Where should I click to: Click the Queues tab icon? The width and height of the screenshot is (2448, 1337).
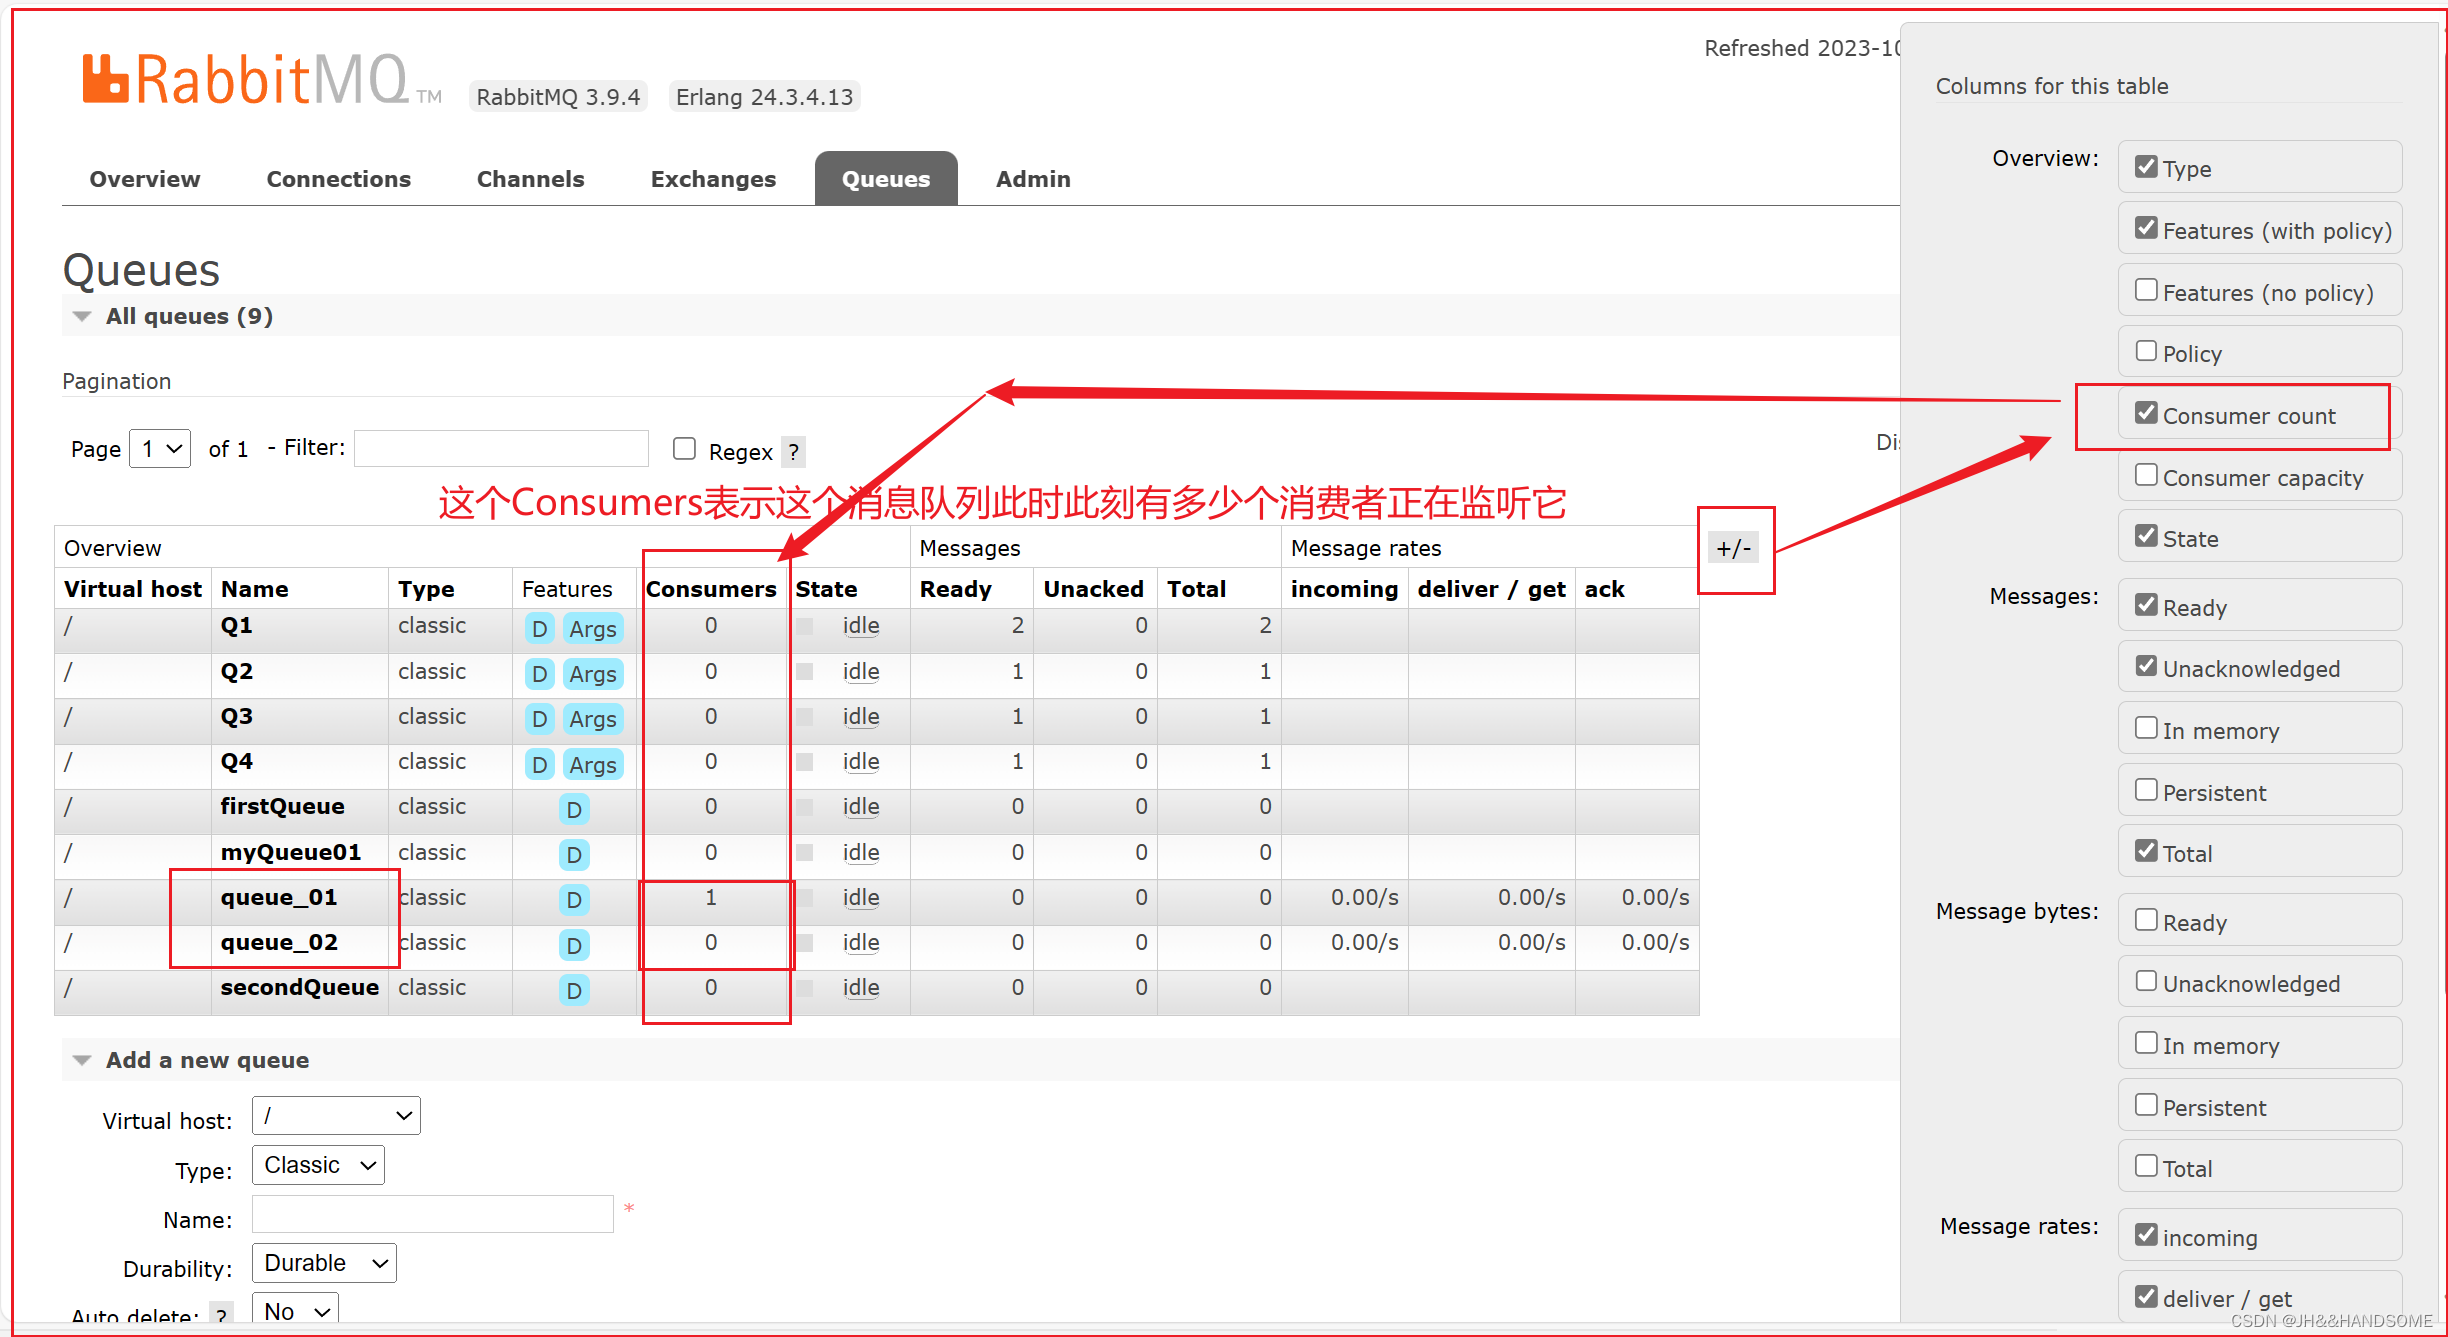click(x=884, y=178)
